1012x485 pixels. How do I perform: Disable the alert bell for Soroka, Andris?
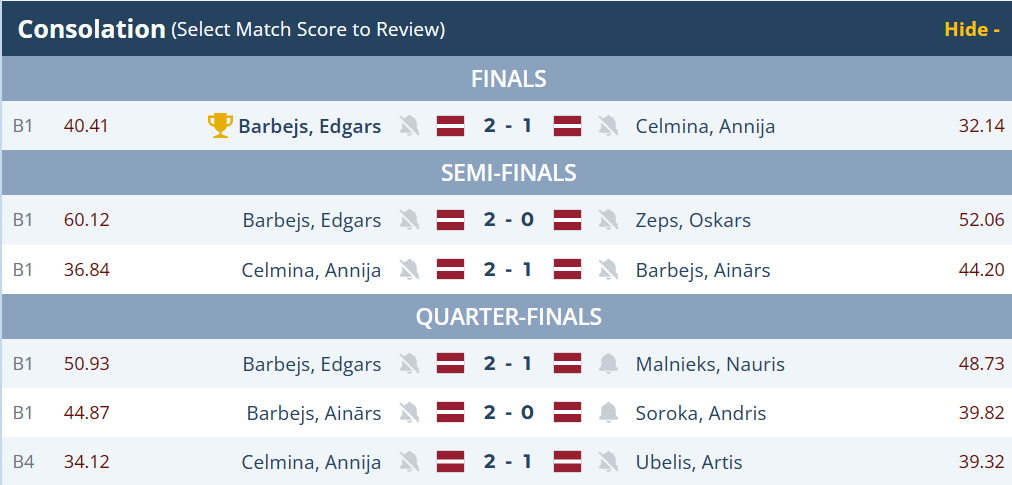[608, 413]
